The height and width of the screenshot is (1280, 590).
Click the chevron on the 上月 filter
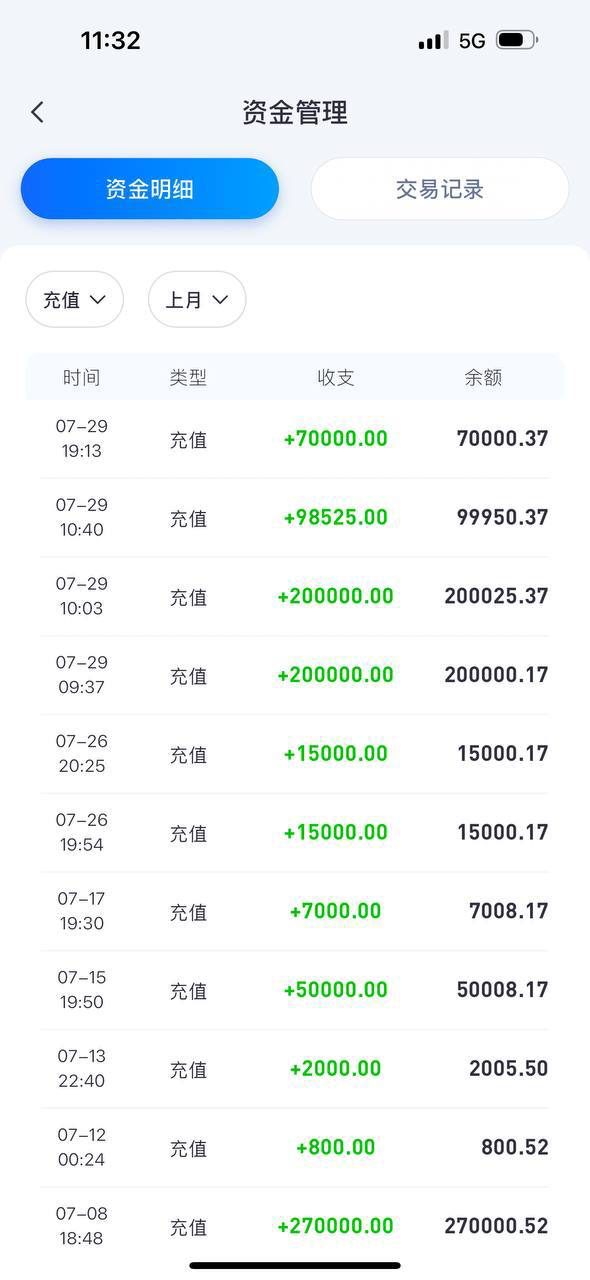(x=221, y=299)
